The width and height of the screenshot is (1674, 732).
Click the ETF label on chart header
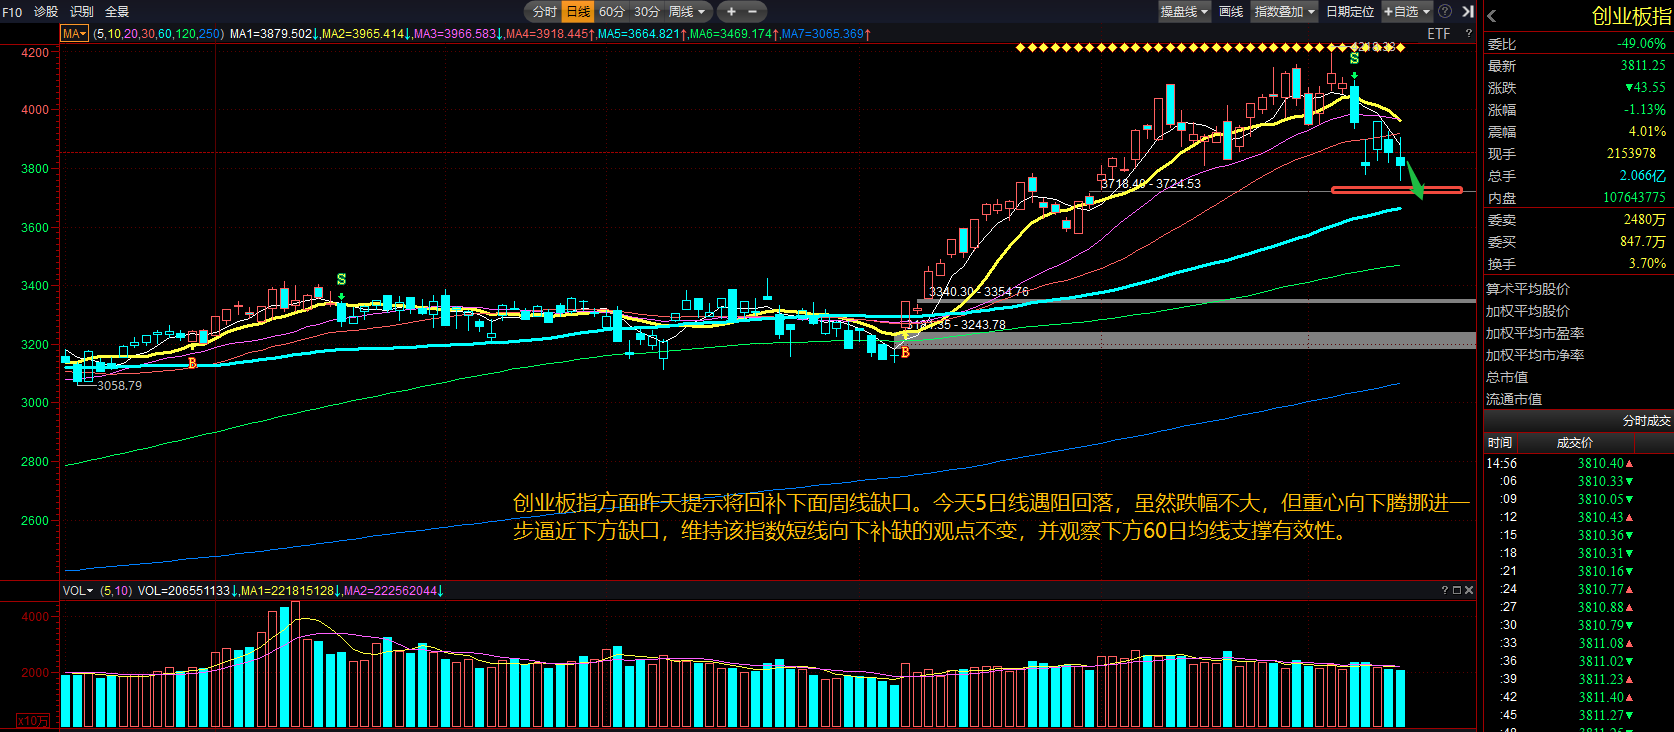coord(1438,34)
